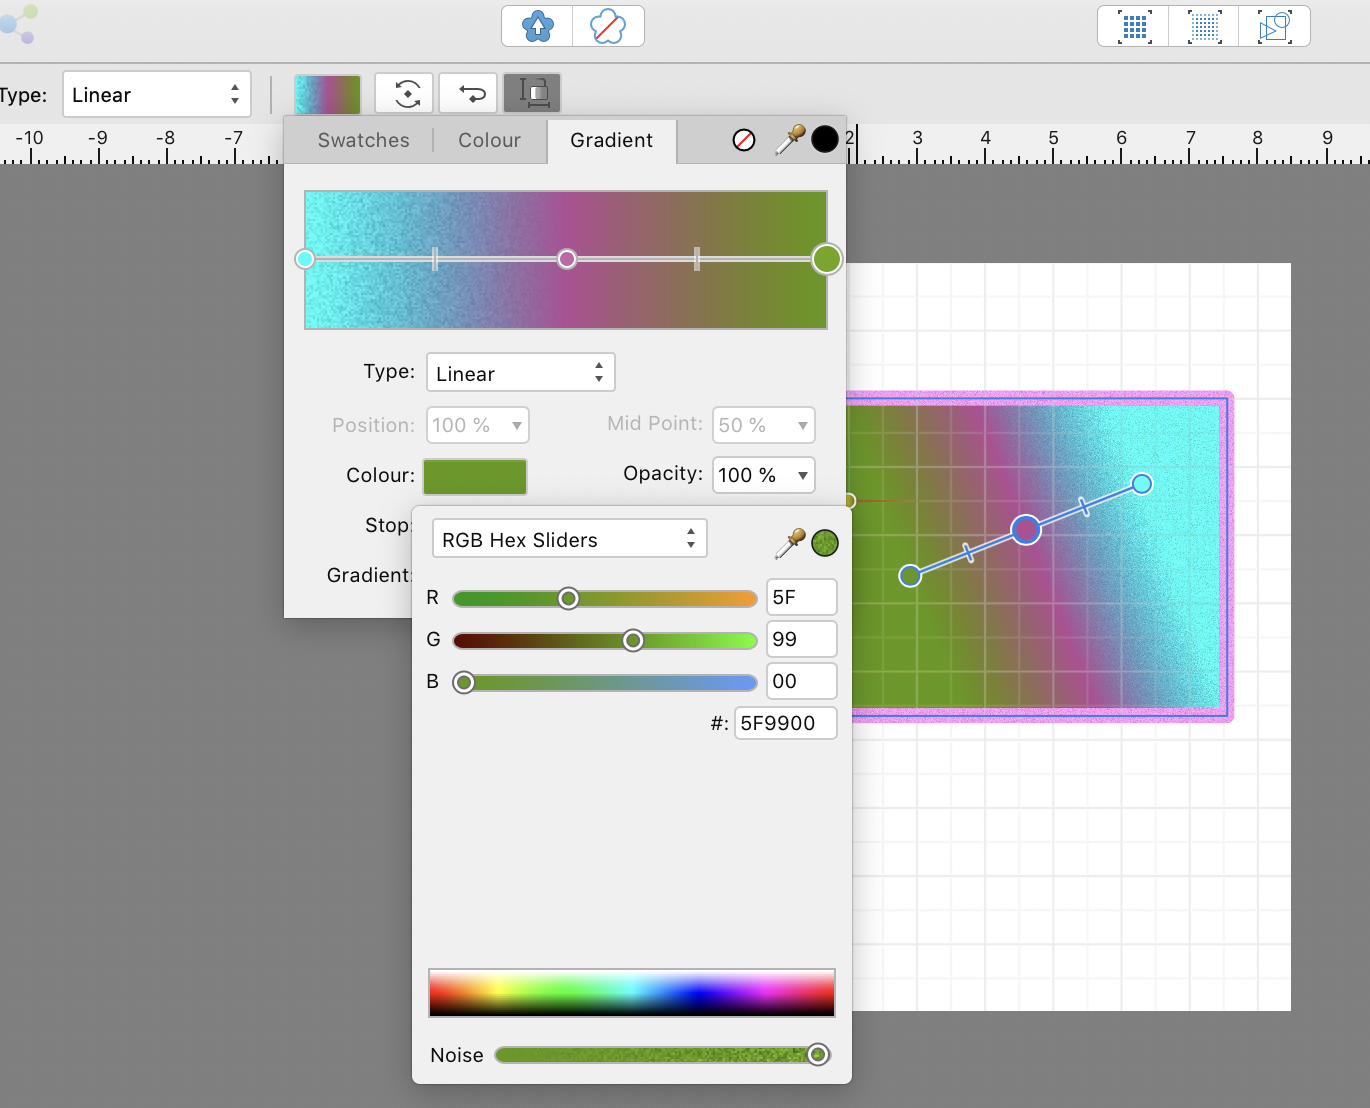Image resolution: width=1370 pixels, height=1108 pixels.
Task: Select the edit fill on object icon
Action: point(532,92)
